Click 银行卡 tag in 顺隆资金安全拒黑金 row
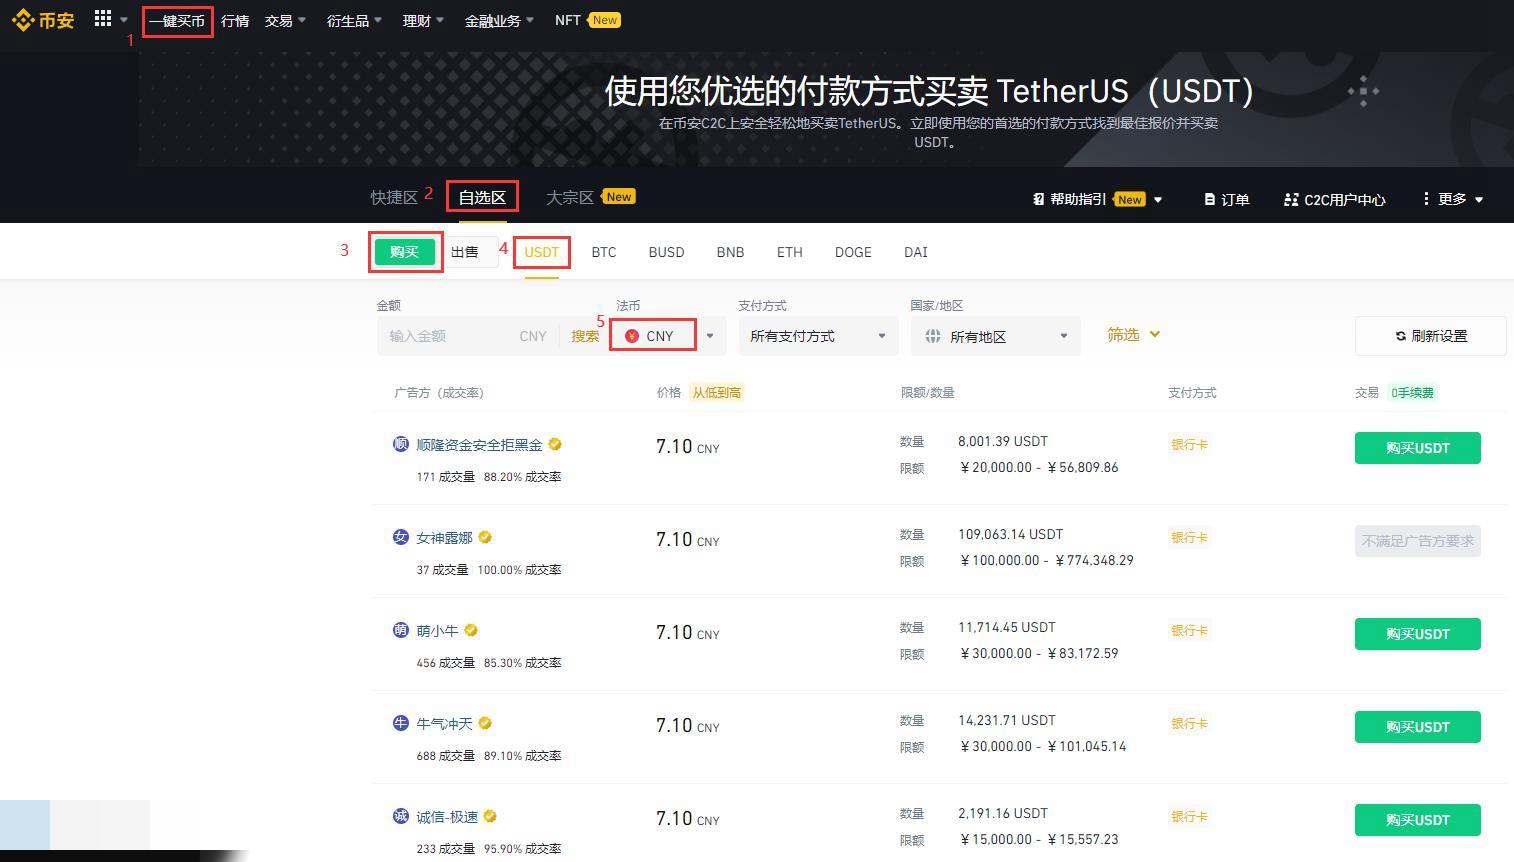 point(1190,444)
